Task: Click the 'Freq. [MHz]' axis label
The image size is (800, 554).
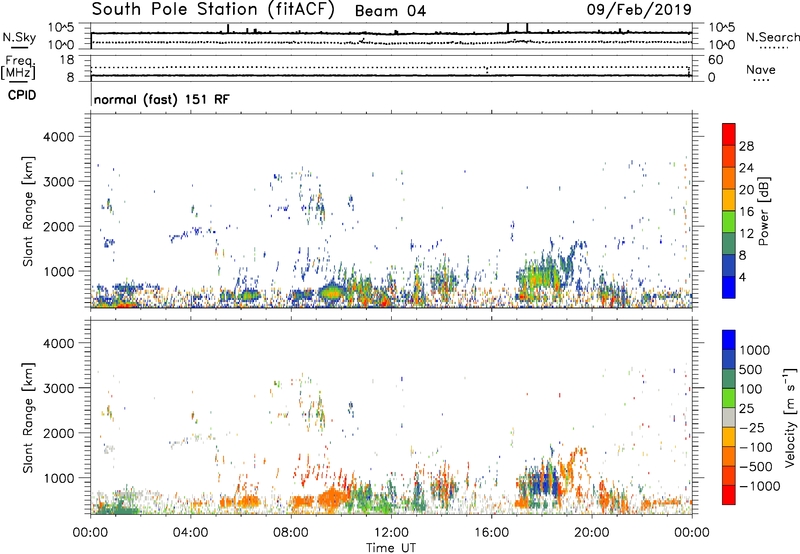Action: pos(18,68)
